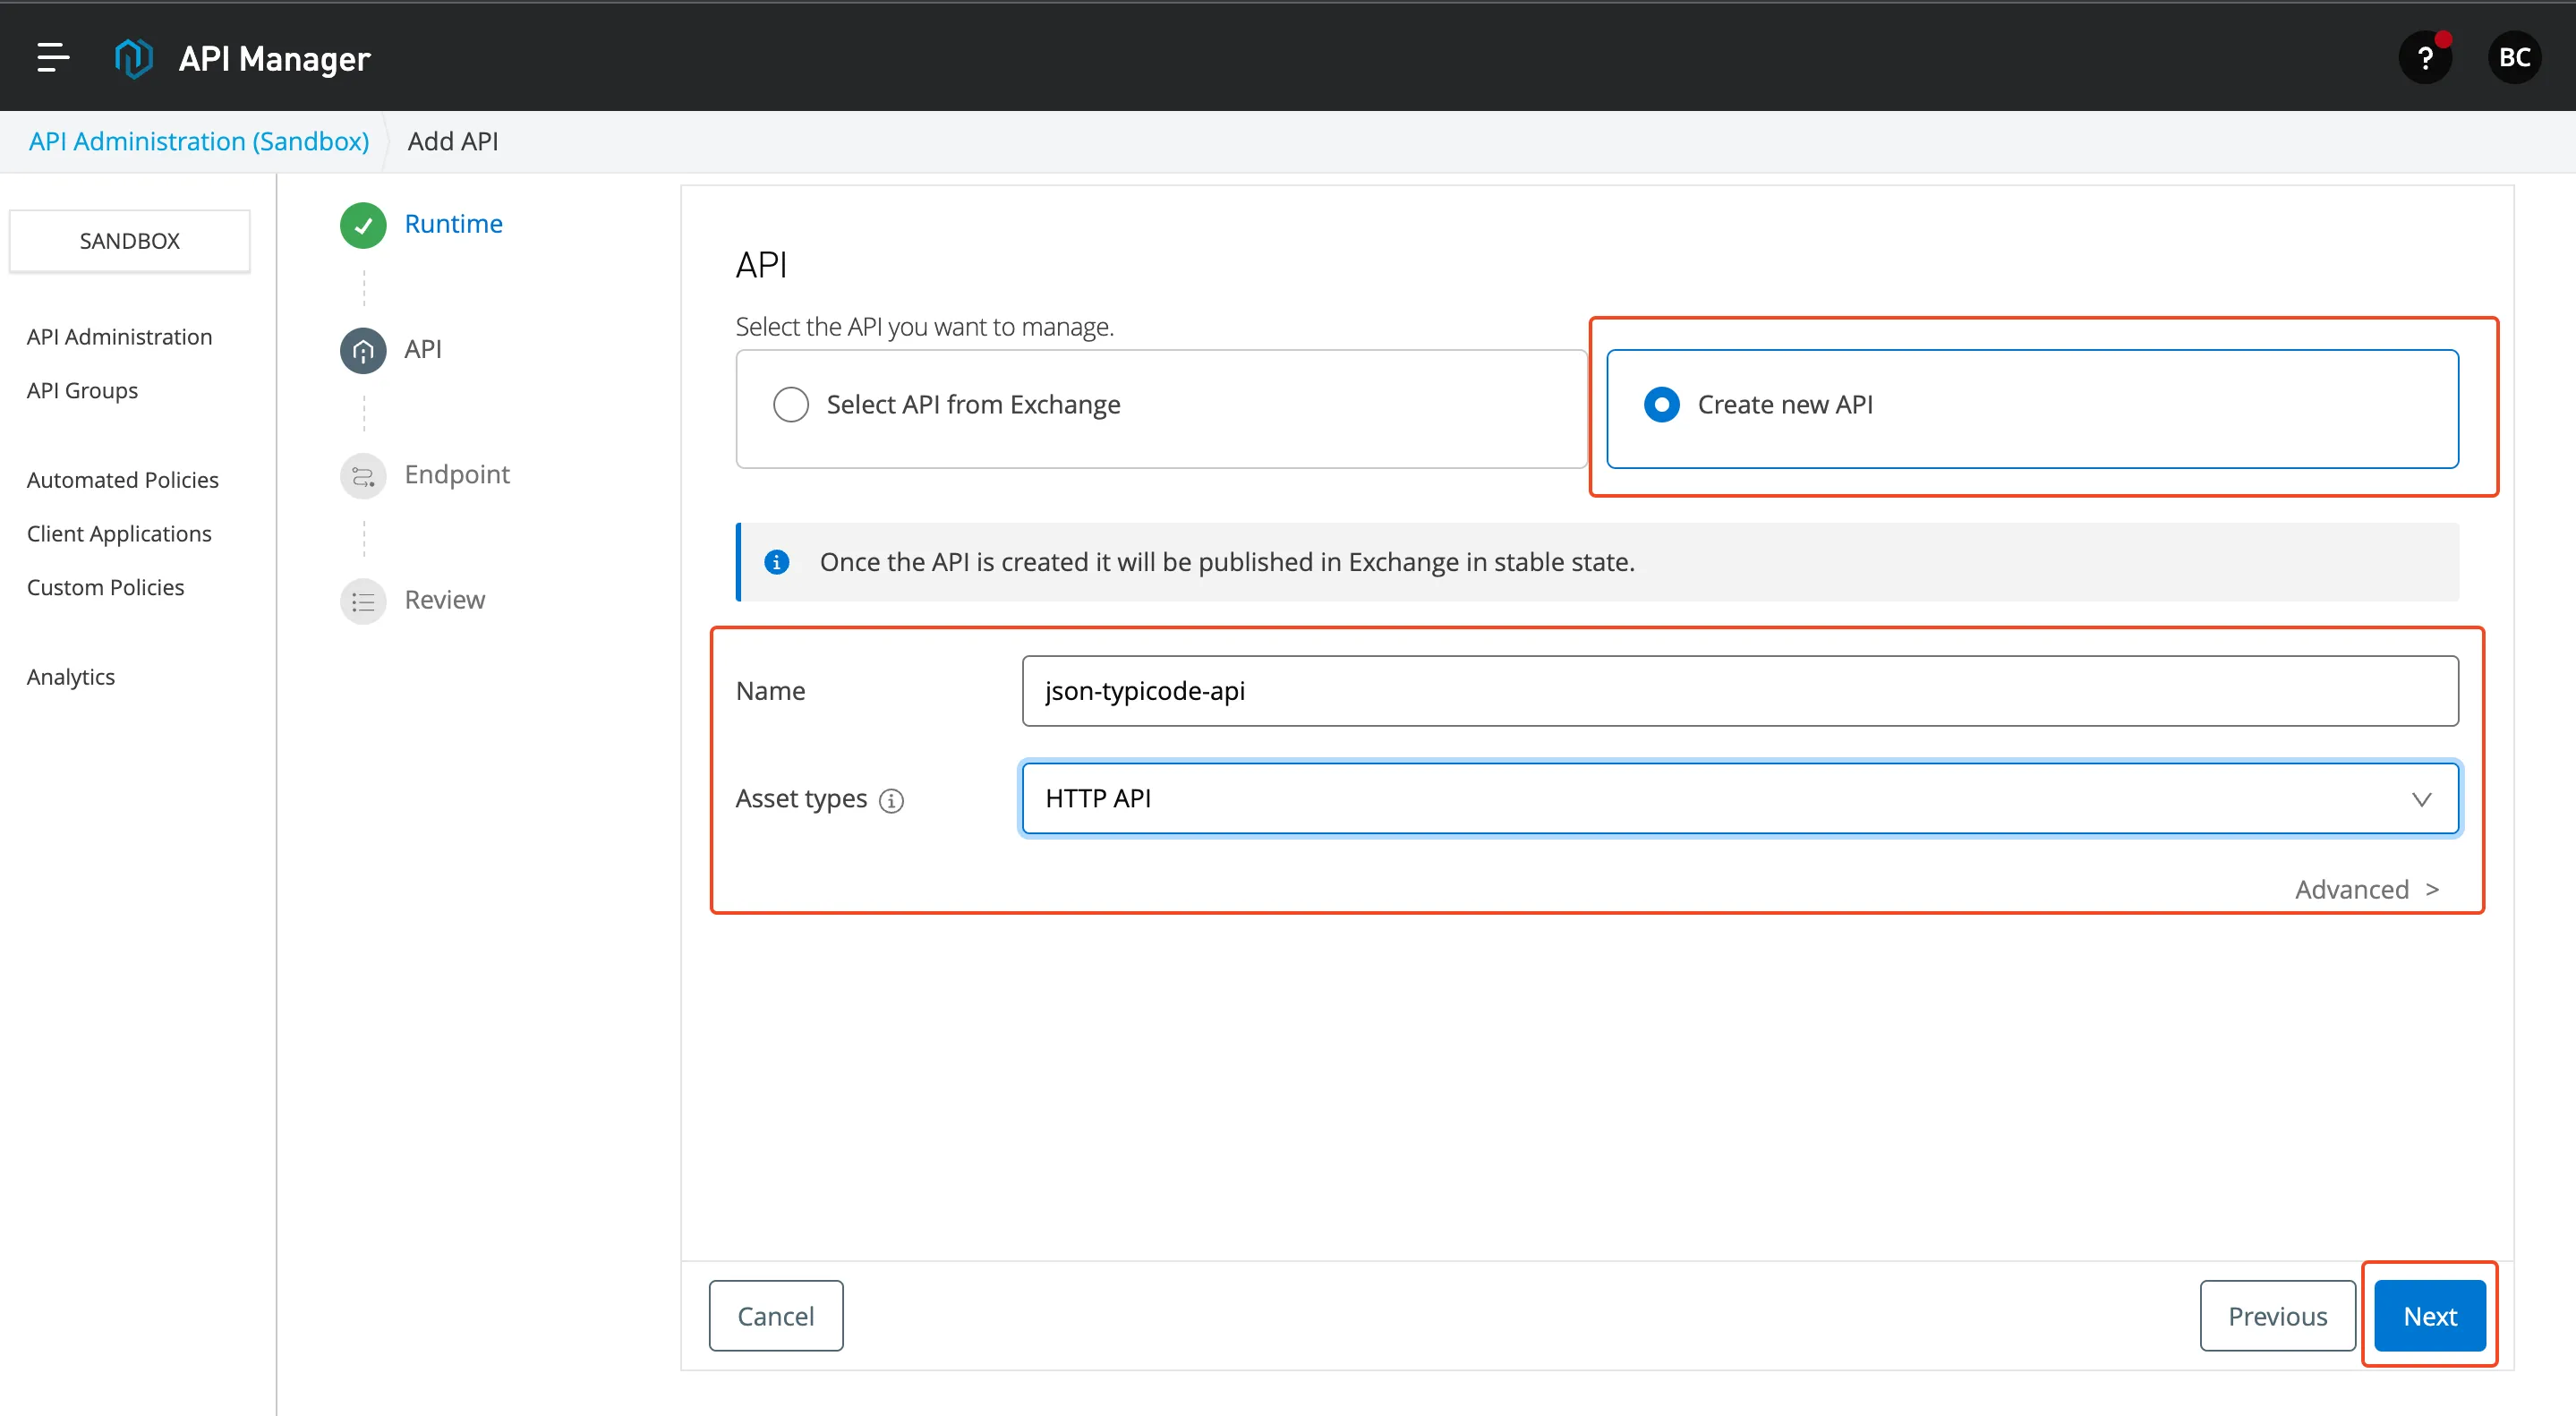Image resolution: width=2576 pixels, height=1416 pixels.
Task: Click the Asset types info icon
Action: click(891, 800)
